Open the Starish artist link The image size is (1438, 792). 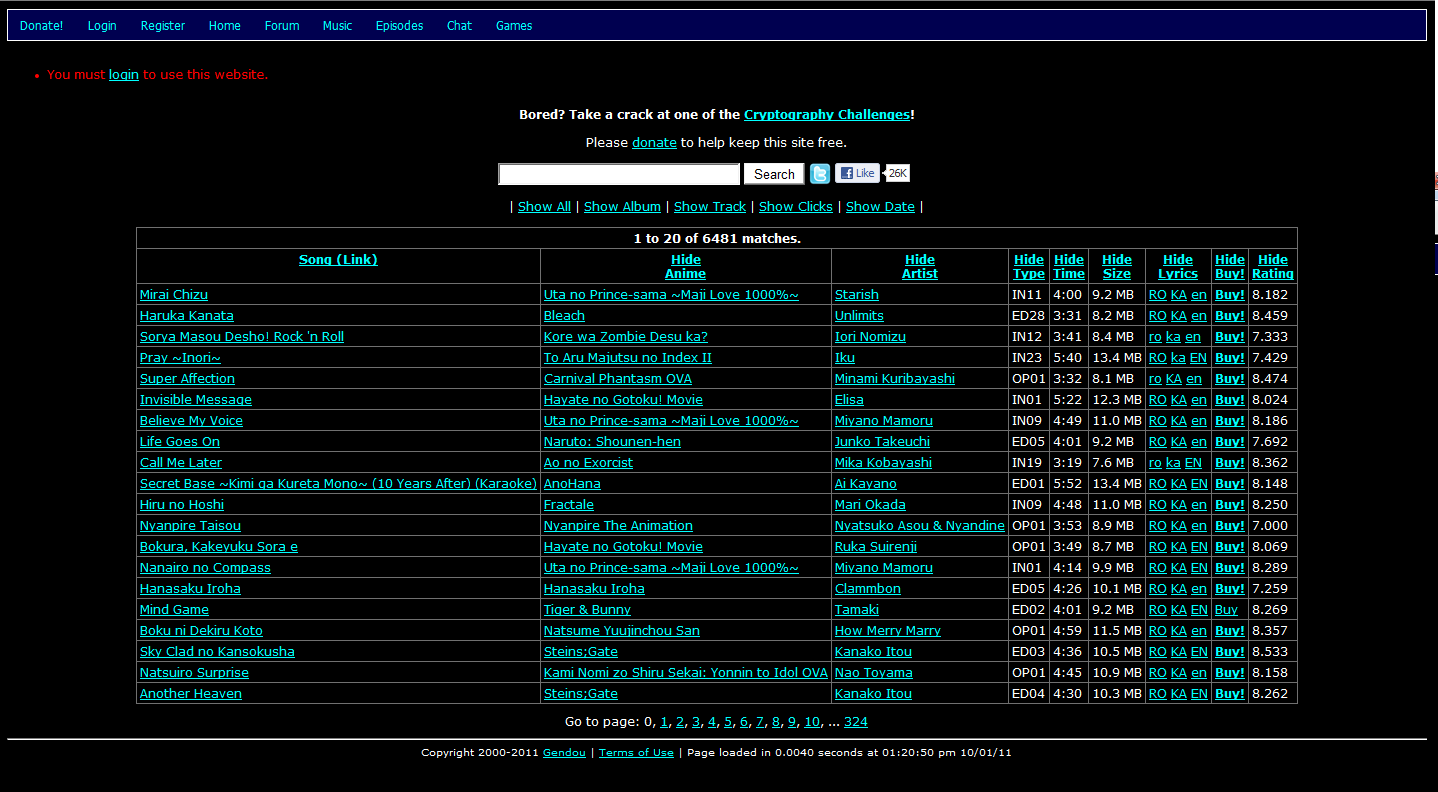[857, 295]
